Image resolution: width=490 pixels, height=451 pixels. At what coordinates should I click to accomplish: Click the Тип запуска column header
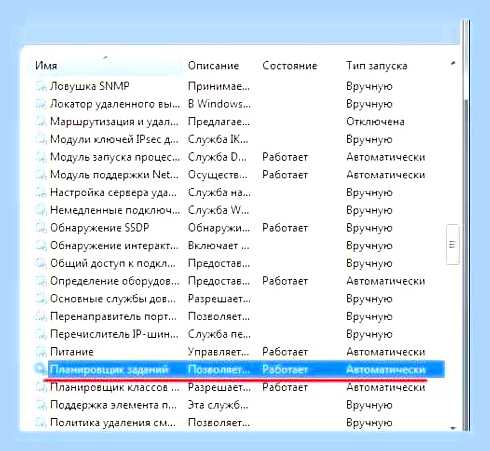376,66
